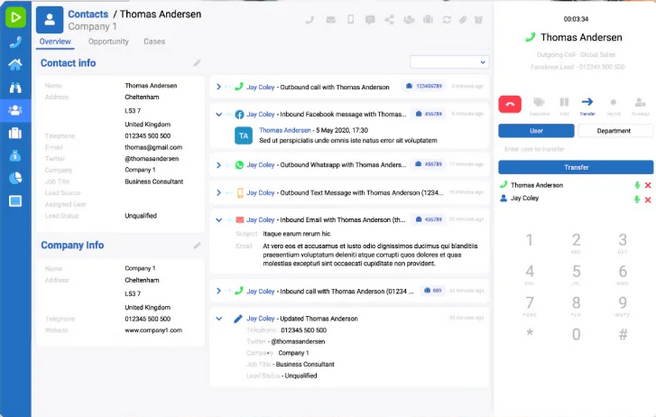Select the User transfer option
The width and height of the screenshot is (656, 417).
click(x=536, y=131)
